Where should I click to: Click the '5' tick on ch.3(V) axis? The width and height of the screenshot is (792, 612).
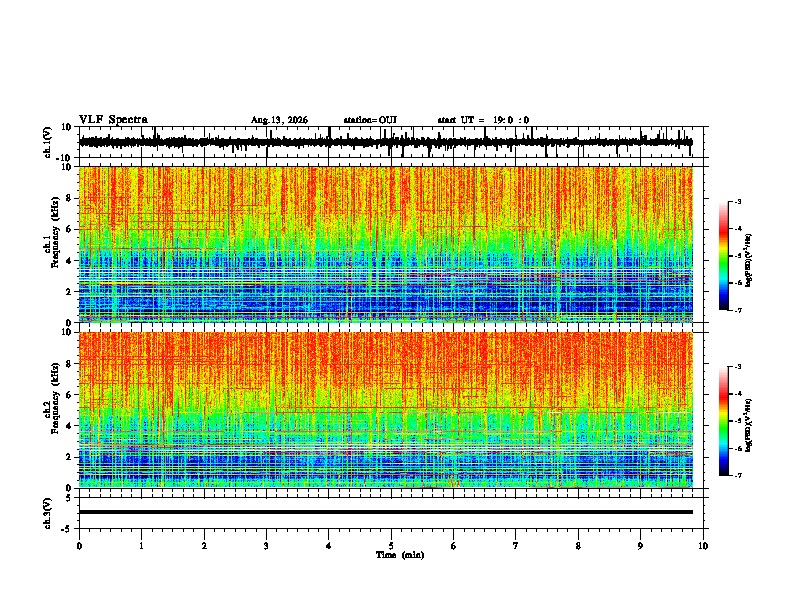70,498
